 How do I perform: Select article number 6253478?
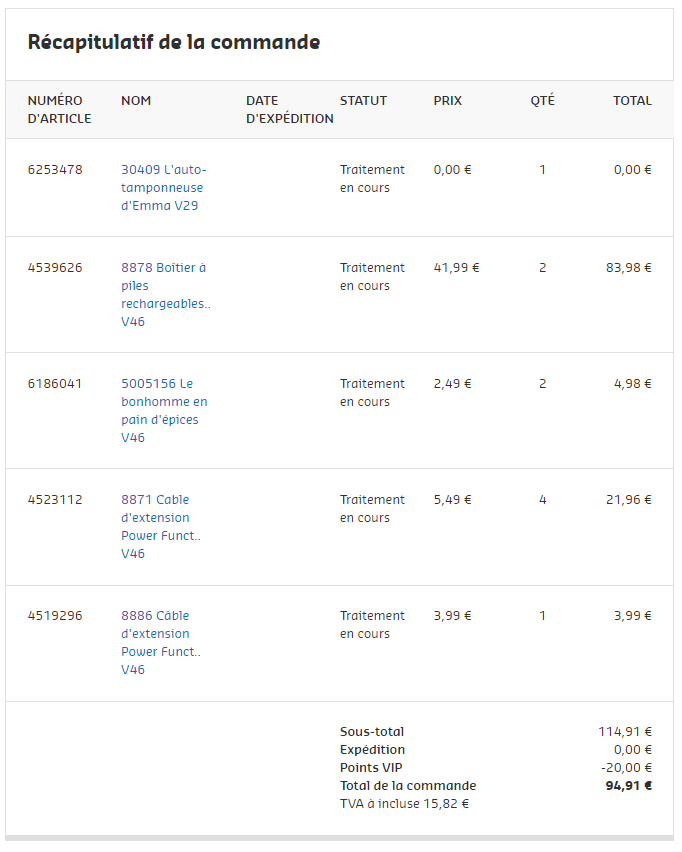point(55,170)
